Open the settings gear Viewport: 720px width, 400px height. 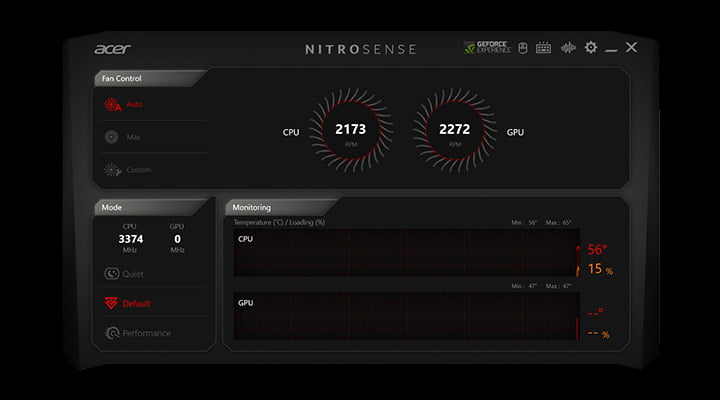click(x=590, y=47)
